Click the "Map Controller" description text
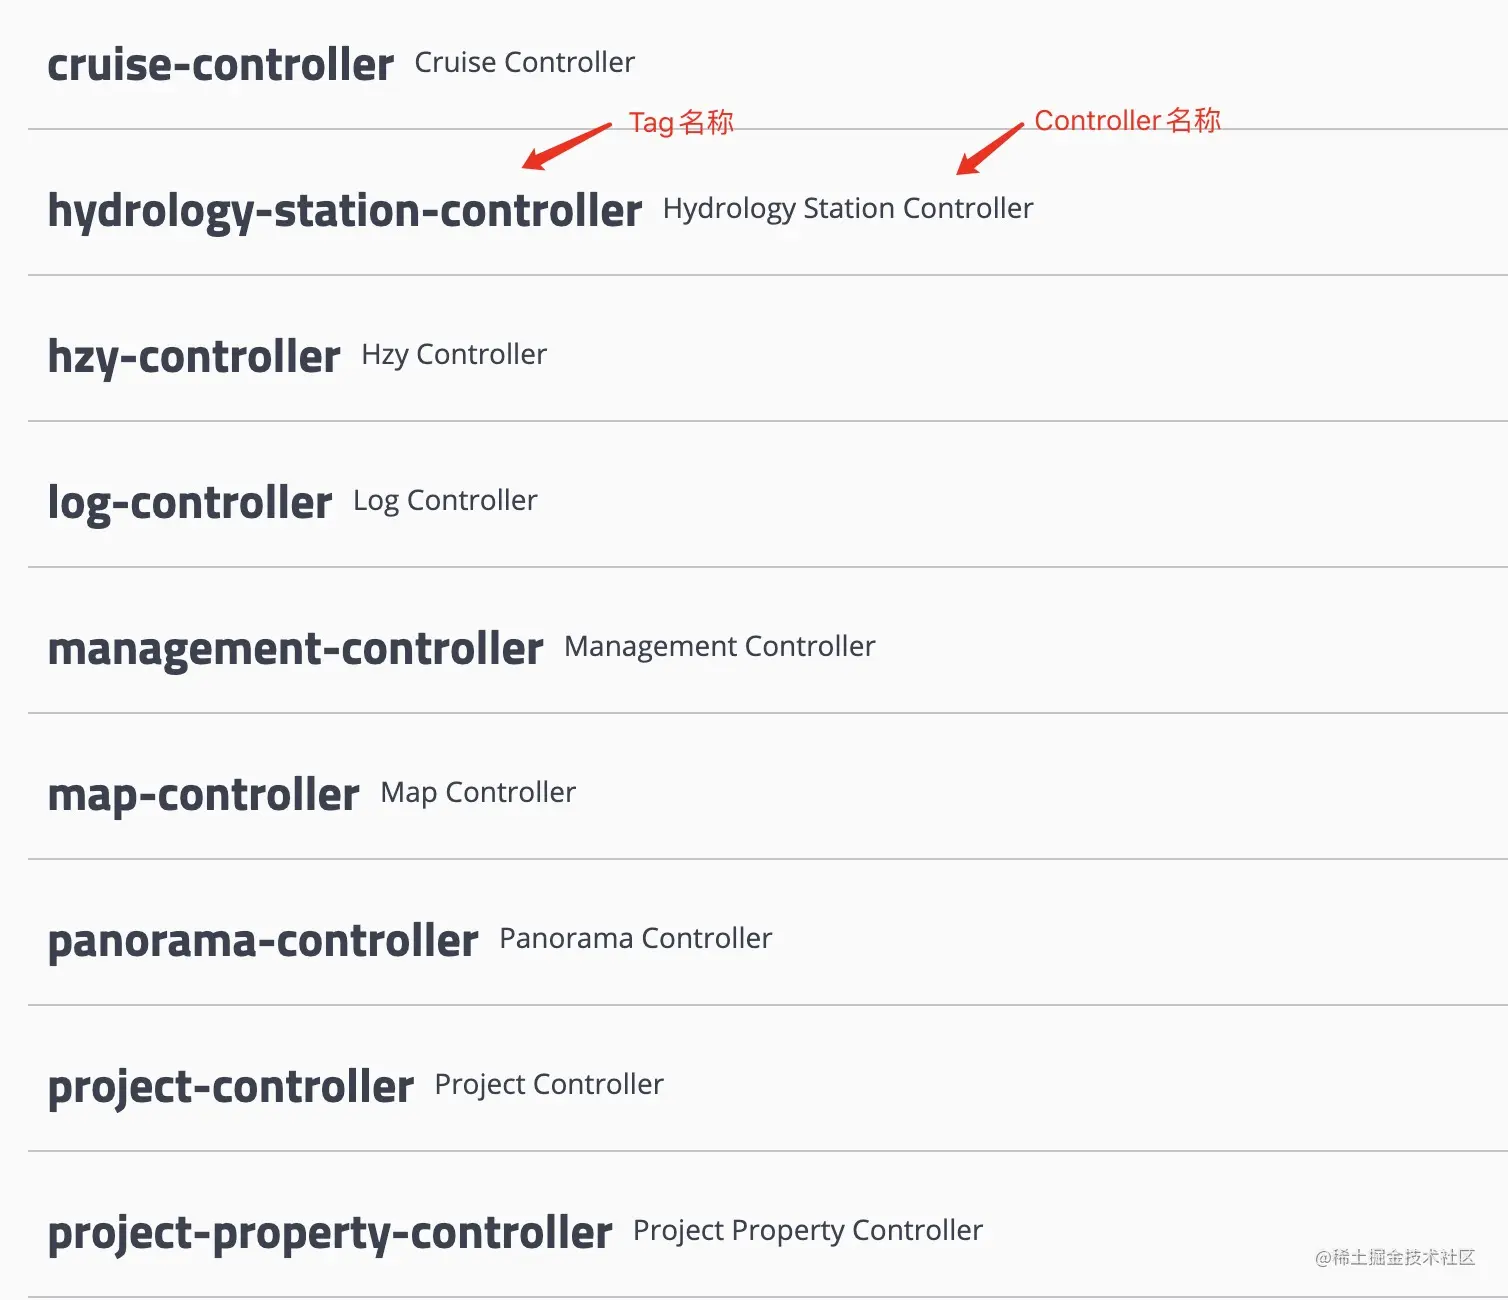 tap(478, 793)
